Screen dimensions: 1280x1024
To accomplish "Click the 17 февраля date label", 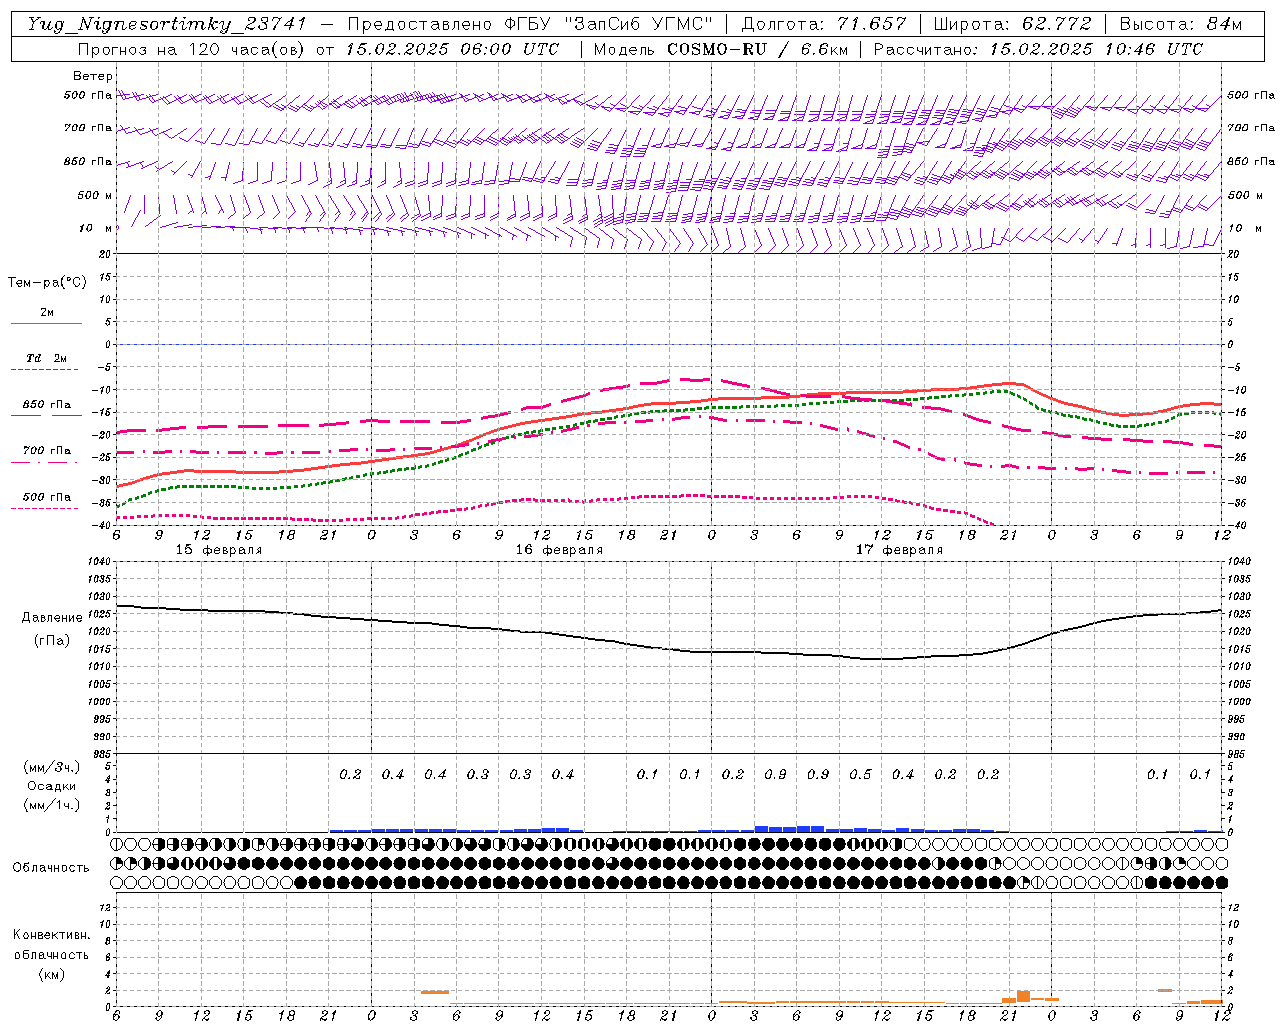I will point(899,550).
